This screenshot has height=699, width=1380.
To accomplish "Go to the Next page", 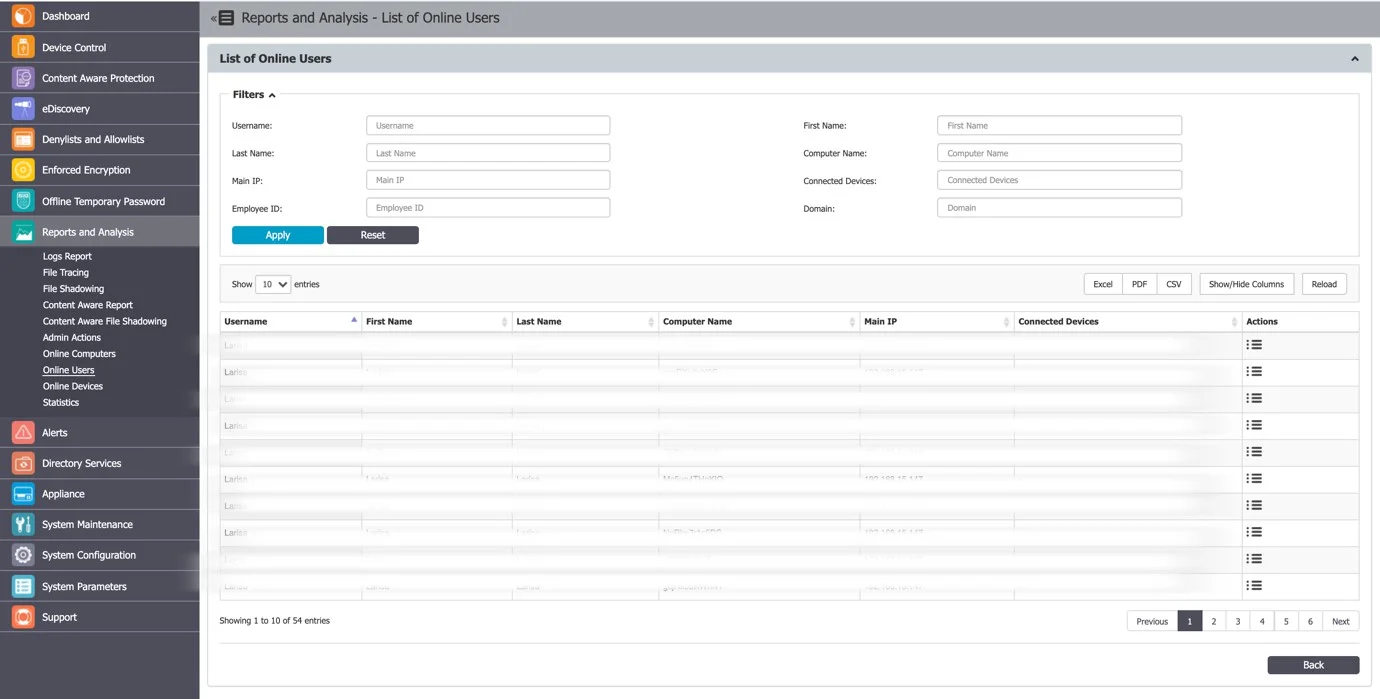I will coord(1340,621).
